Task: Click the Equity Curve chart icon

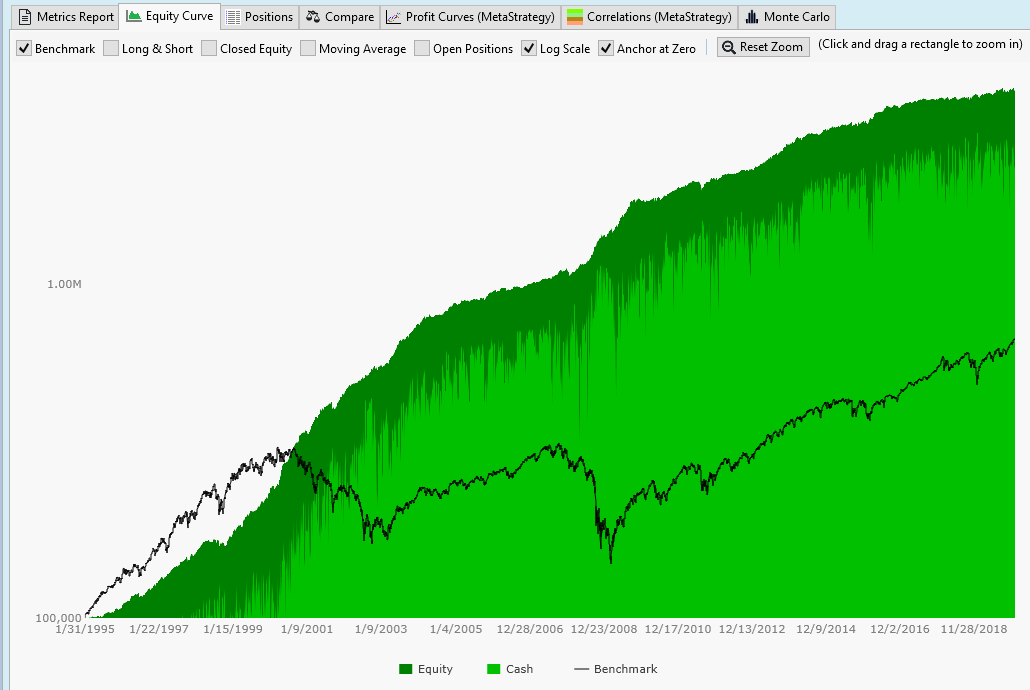Action: point(134,16)
